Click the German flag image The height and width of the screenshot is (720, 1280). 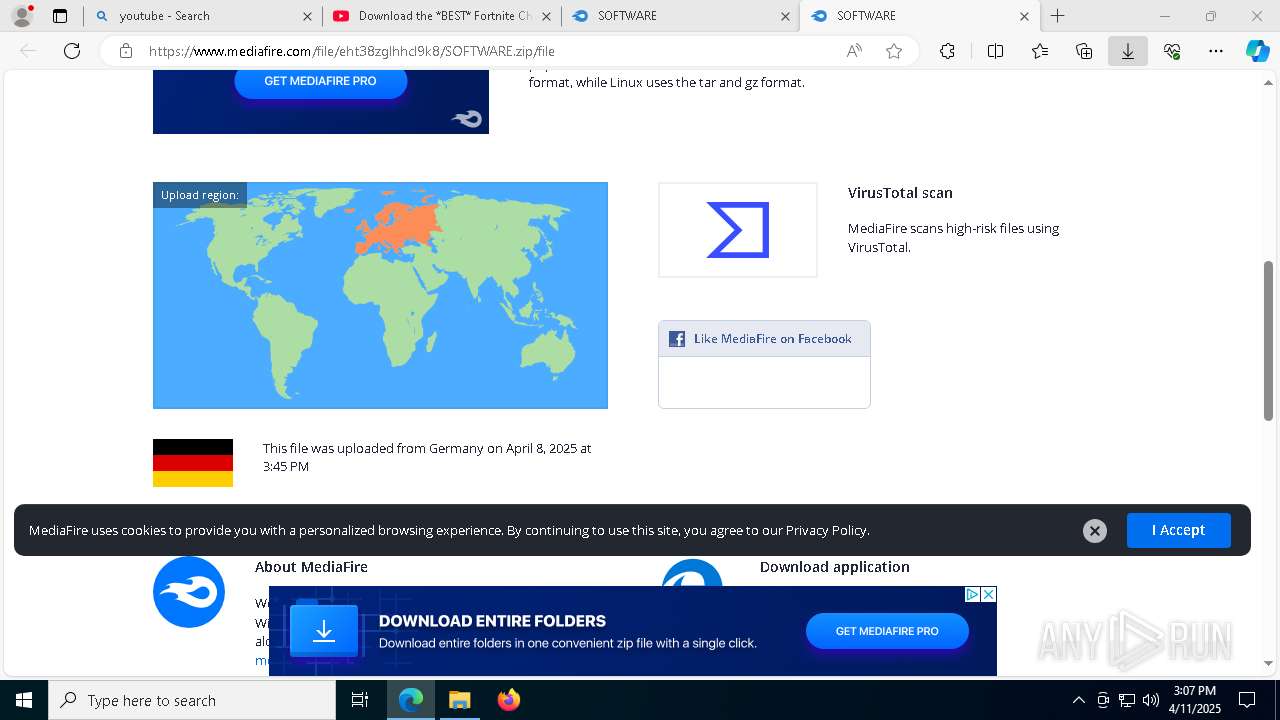coord(193,463)
